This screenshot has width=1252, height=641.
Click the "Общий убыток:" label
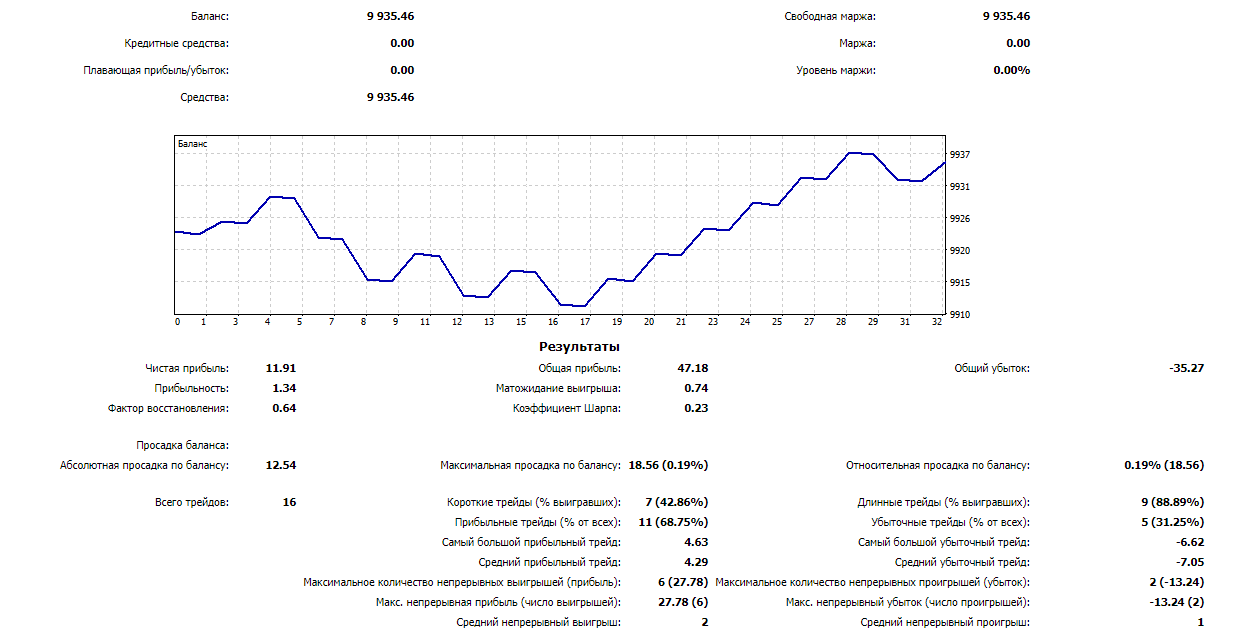tap(992, 368)
